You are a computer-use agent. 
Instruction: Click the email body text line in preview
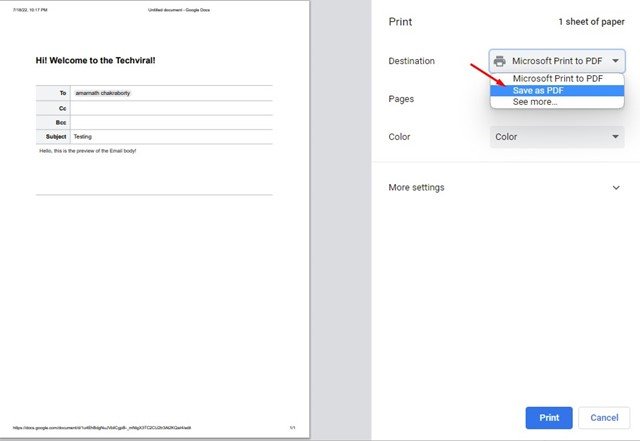tap(87, 151)
